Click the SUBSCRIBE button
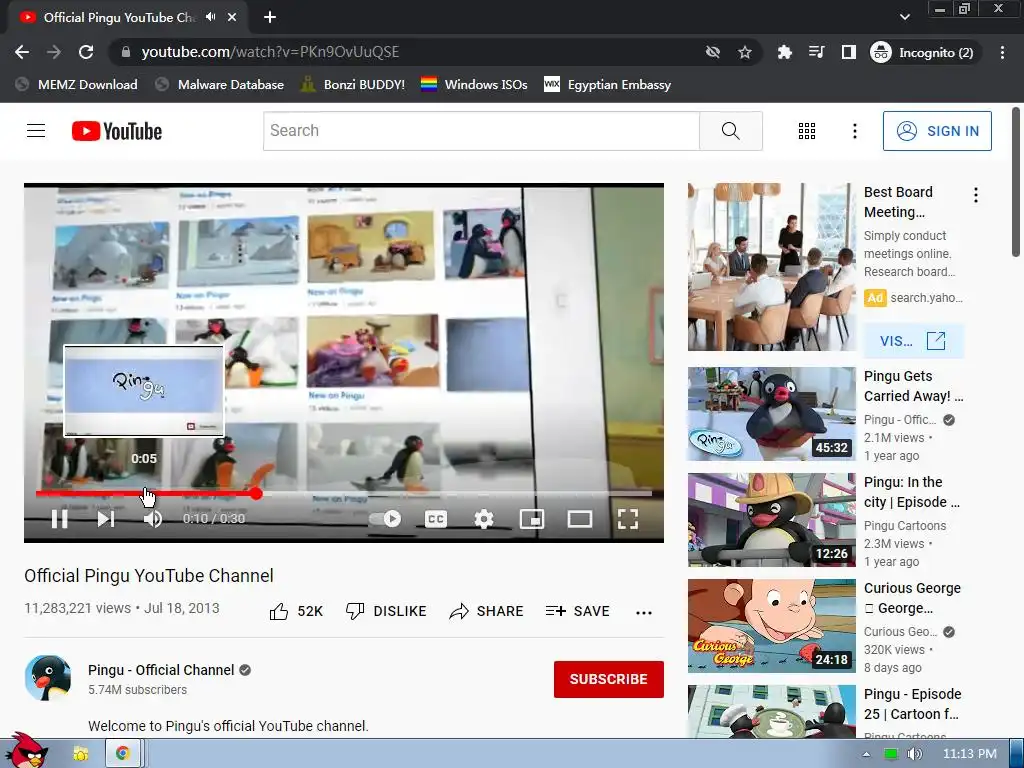 (x=609, y=679)
